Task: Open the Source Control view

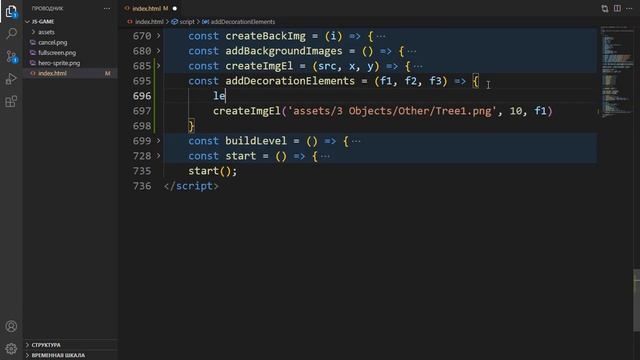Action: [11, 56]
